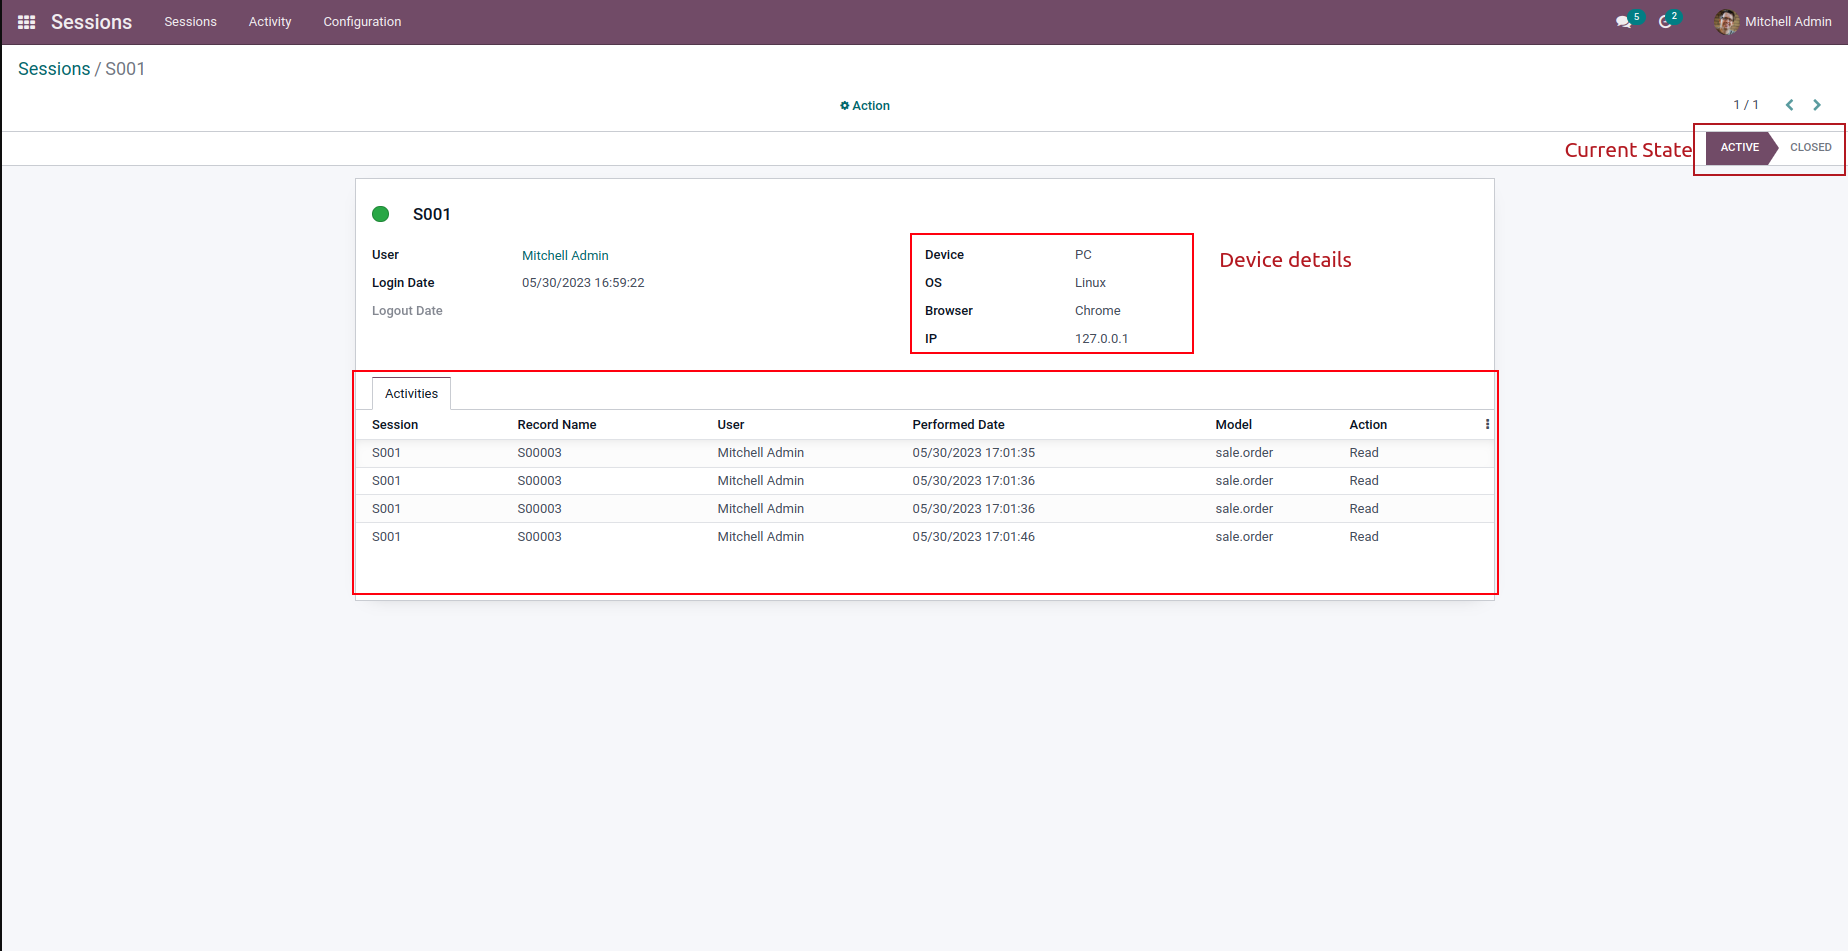Screen dimensions: 1848x951
Task: Sort by Model column header
Action: tap(1233, 425)
